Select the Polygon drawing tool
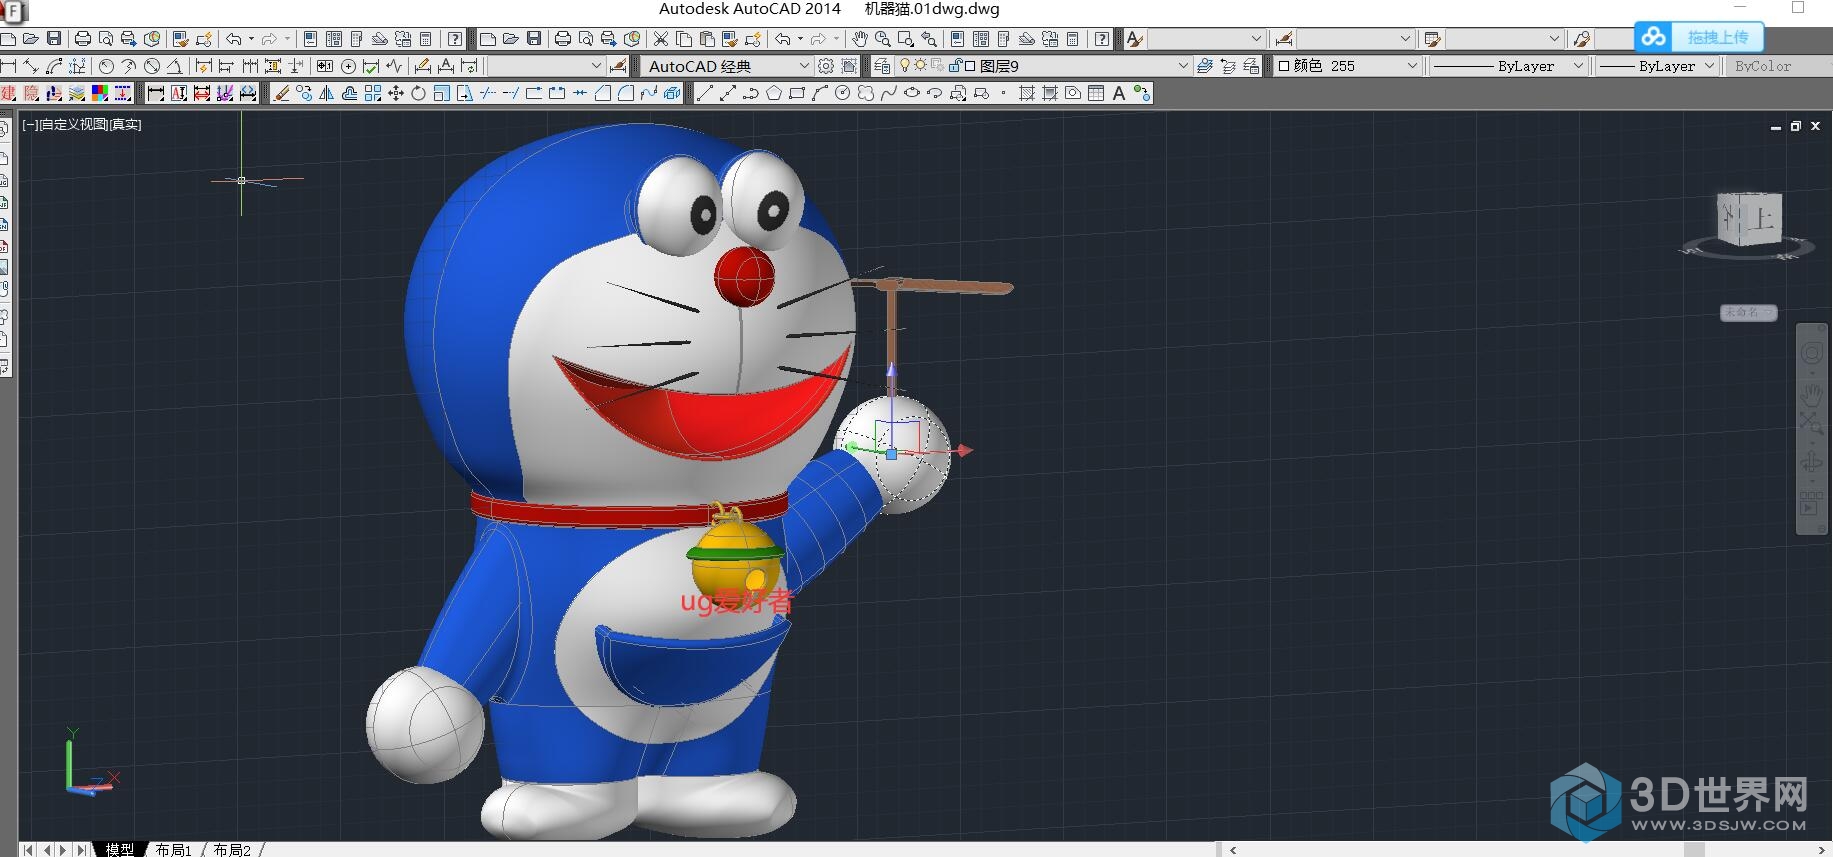The image size is (1833, 857). (x=774, y=93)
